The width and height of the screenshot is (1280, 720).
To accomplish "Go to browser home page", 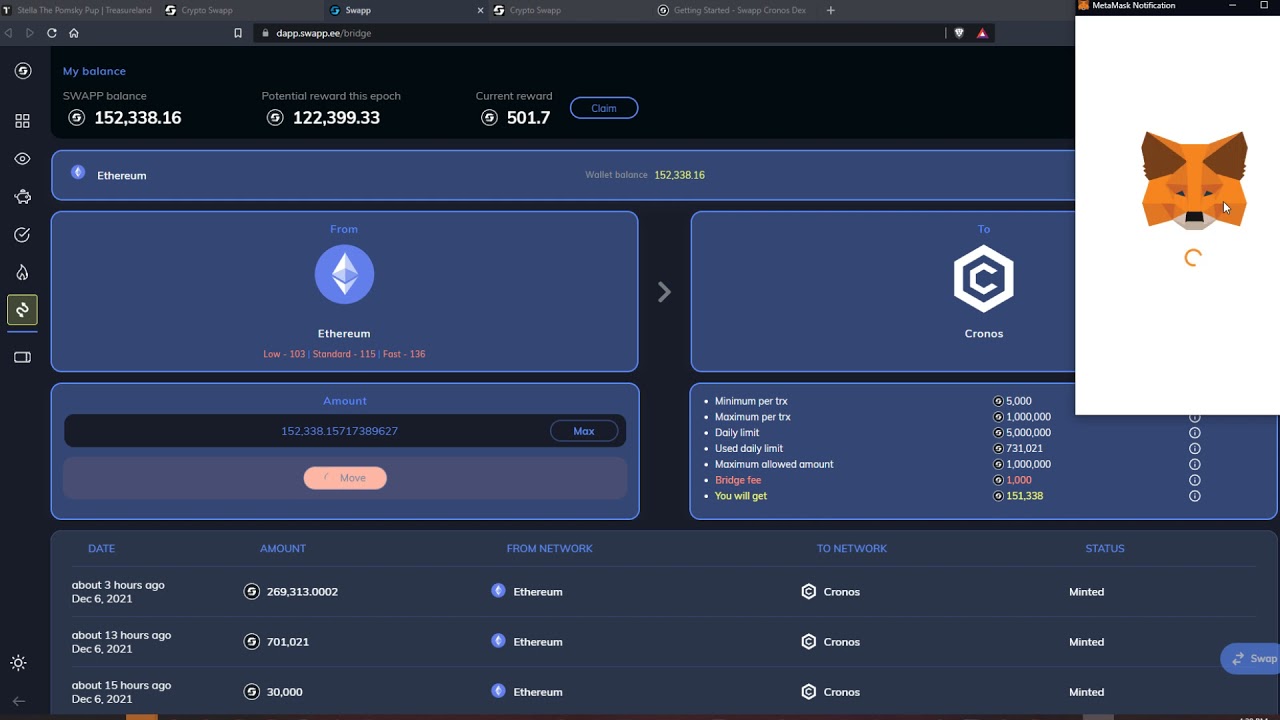I will 74,33.
